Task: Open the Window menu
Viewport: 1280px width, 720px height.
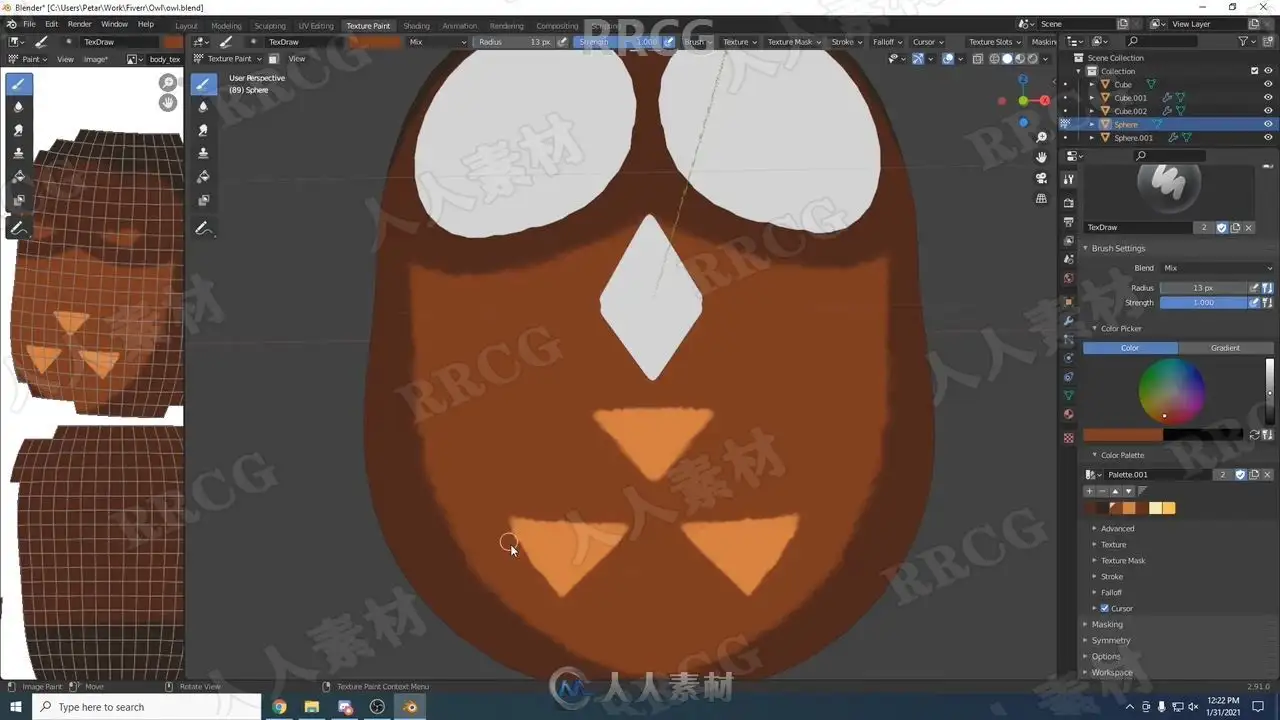Action: coord(115,24)
